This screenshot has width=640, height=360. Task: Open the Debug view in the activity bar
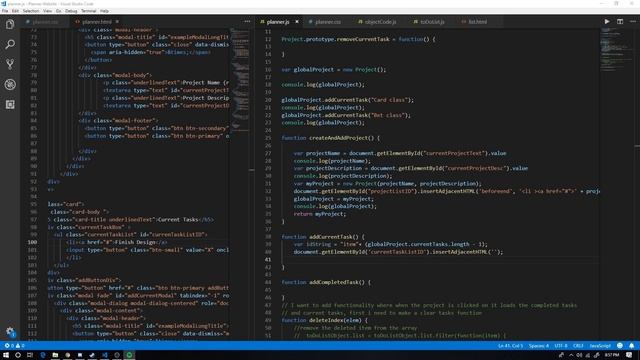[10, 84]
